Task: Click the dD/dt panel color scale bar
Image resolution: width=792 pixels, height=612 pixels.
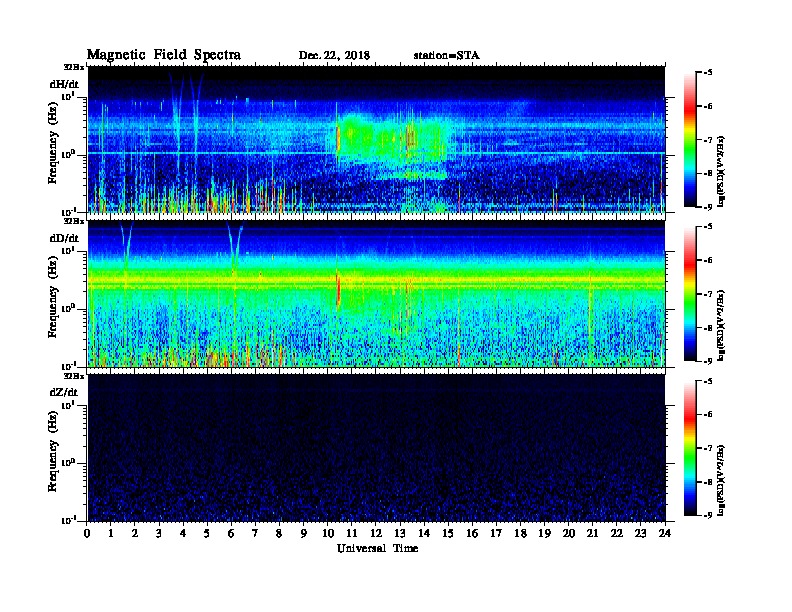Action: 690,294
